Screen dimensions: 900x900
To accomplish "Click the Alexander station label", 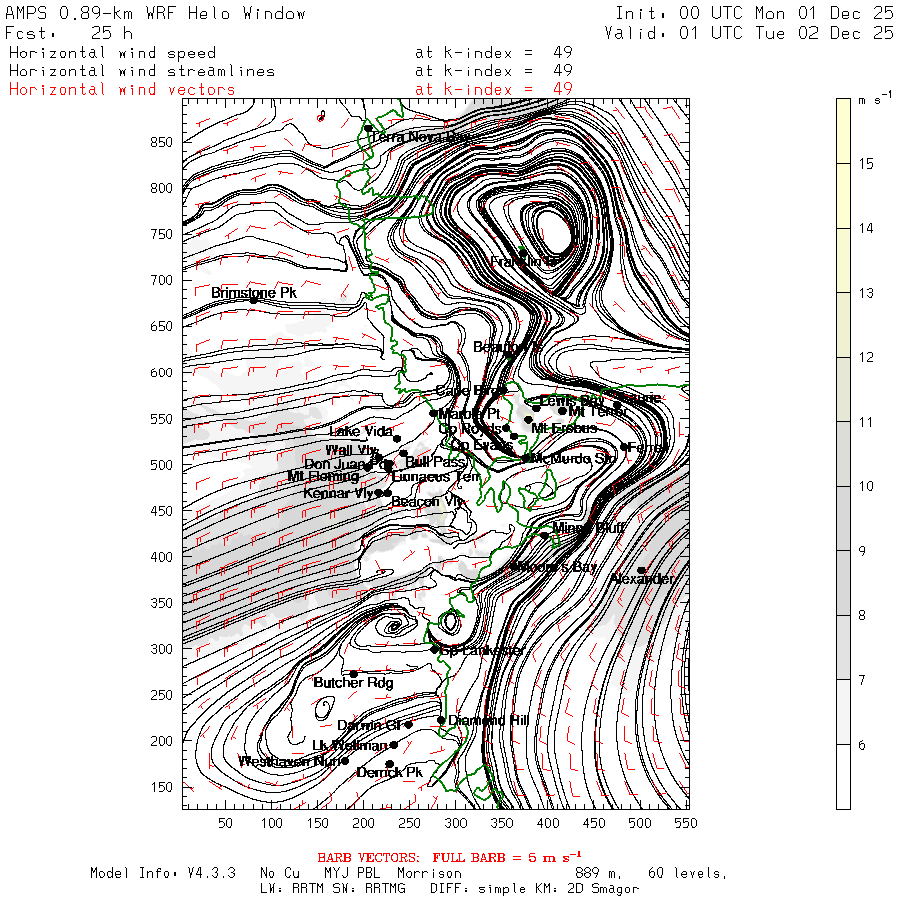I will pos(642,579).
